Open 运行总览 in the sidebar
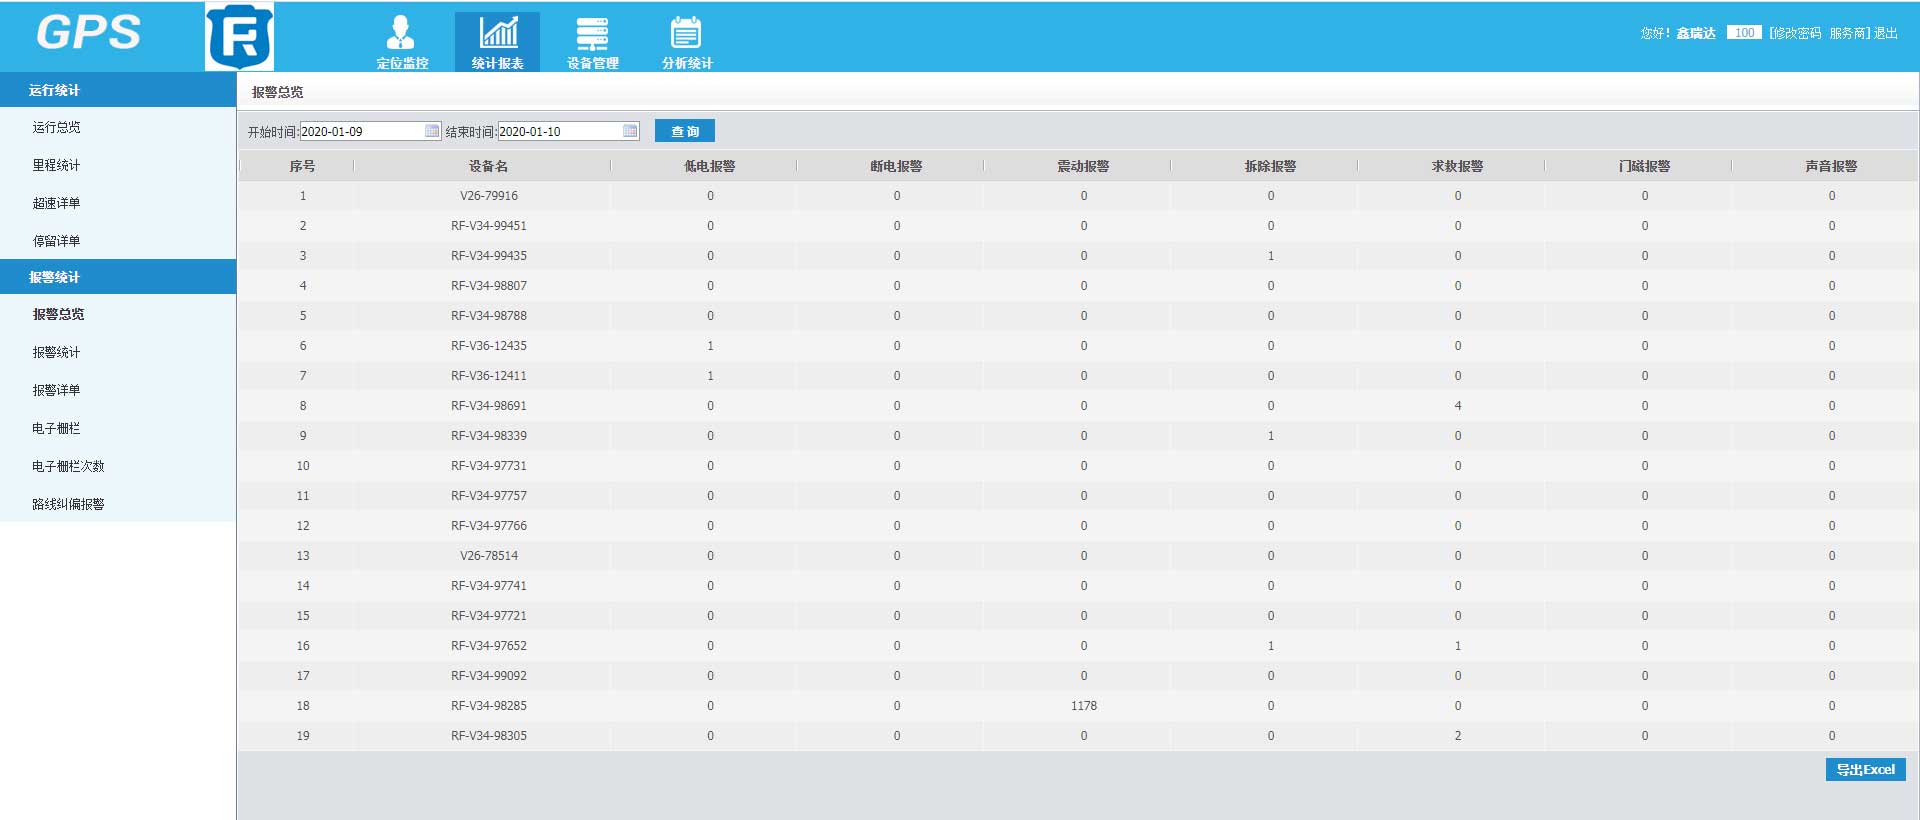 point(57,127)
